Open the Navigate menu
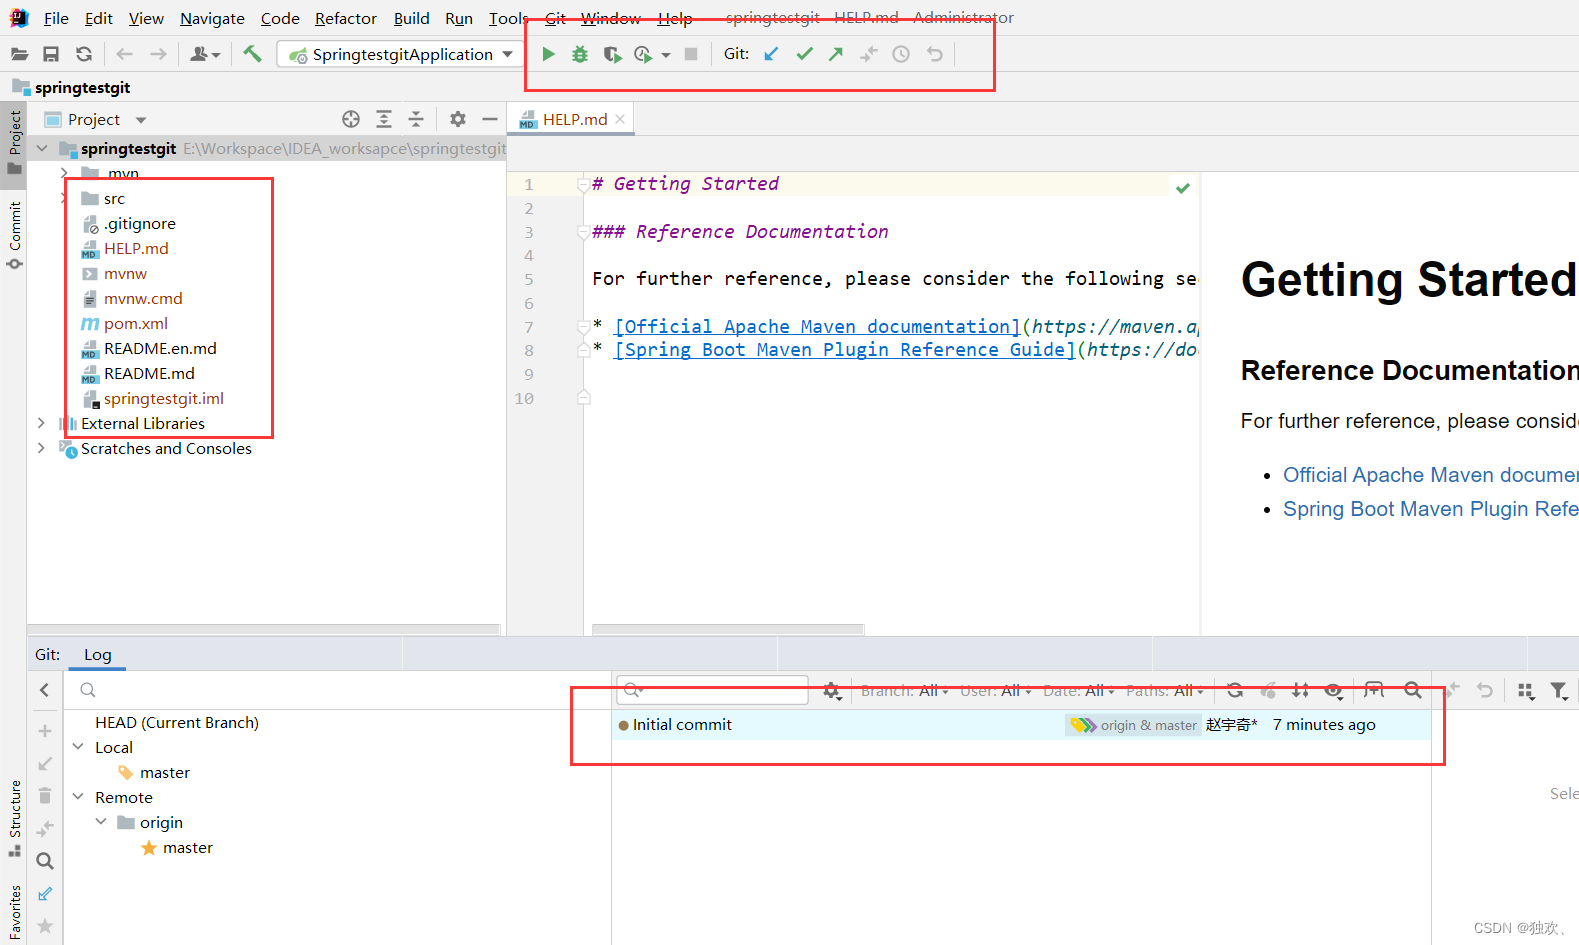 212,18
